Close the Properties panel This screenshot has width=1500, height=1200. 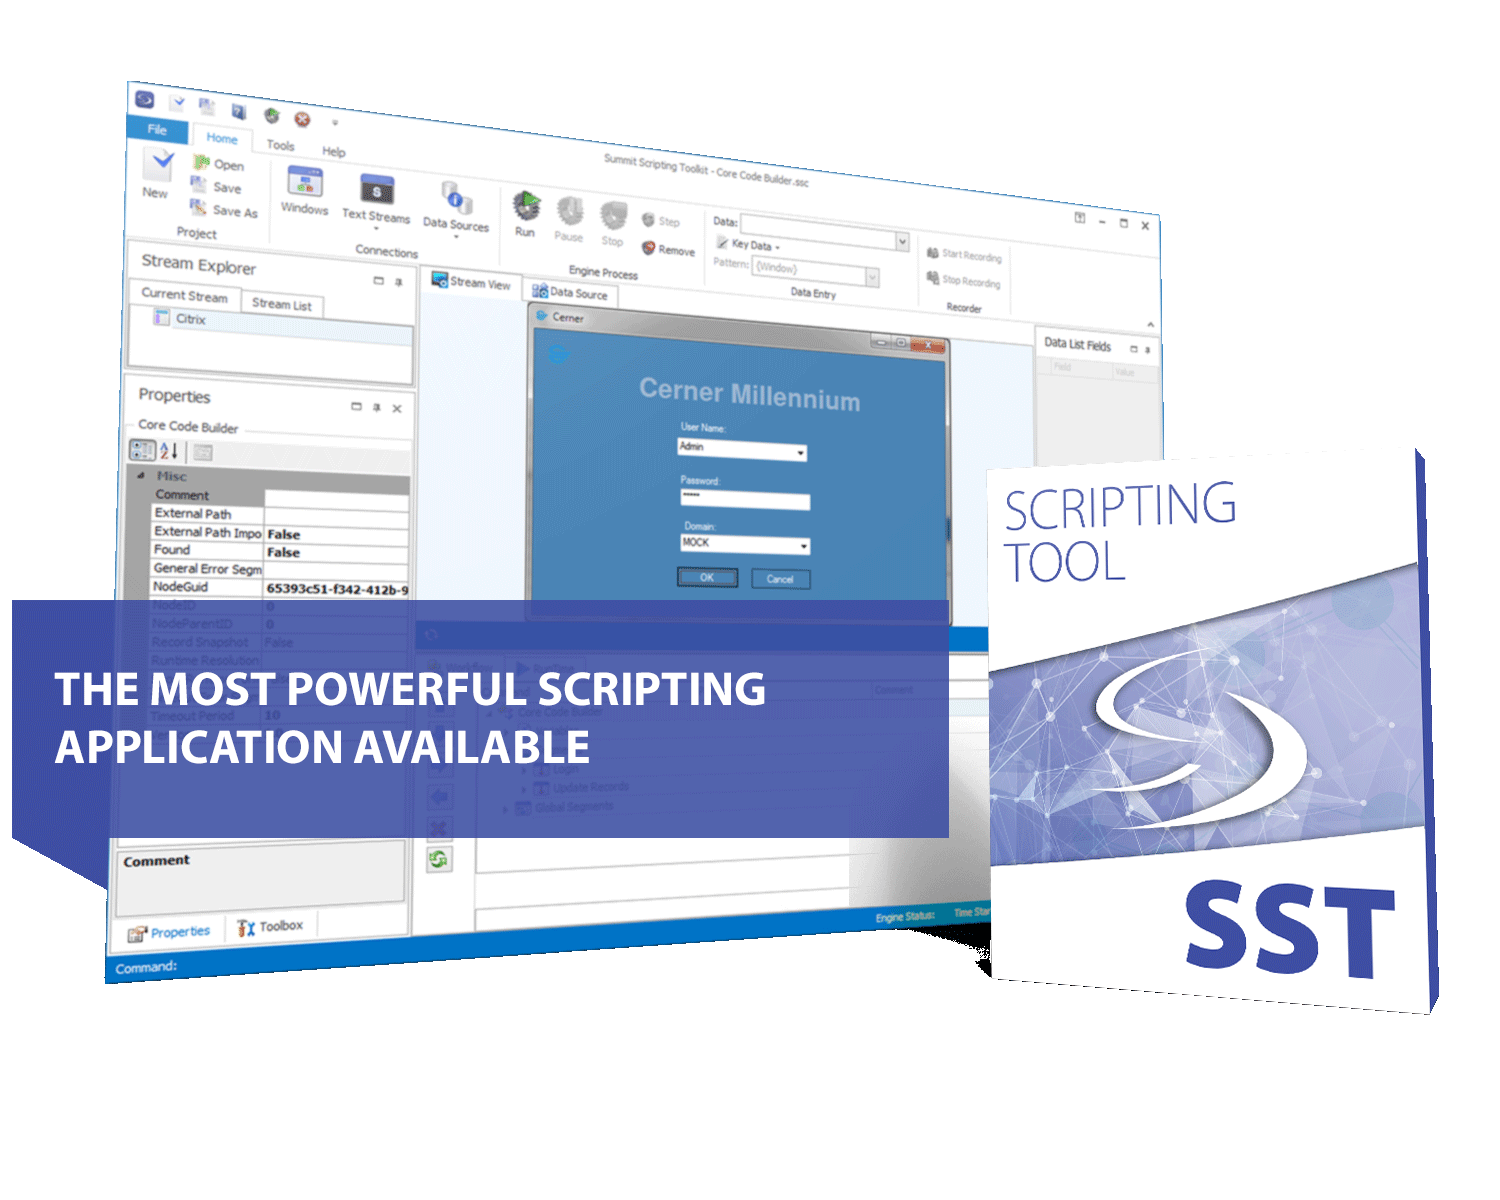click(397, 408)
